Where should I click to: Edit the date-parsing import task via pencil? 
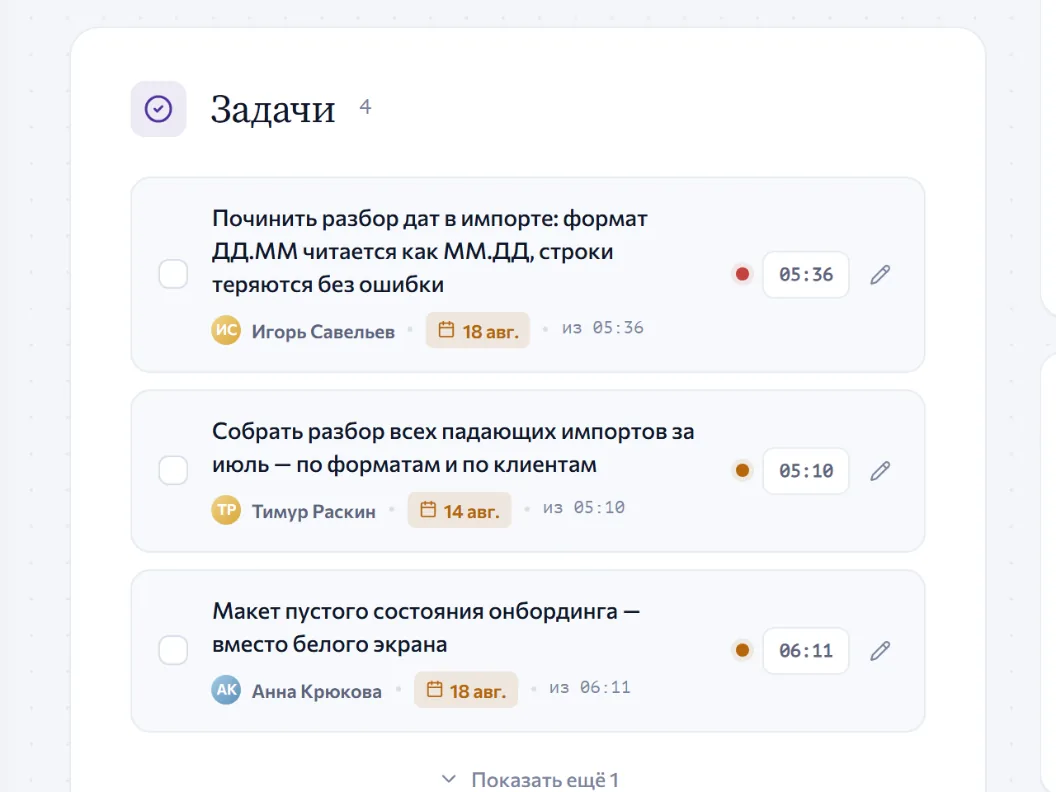tap(880, 275)
